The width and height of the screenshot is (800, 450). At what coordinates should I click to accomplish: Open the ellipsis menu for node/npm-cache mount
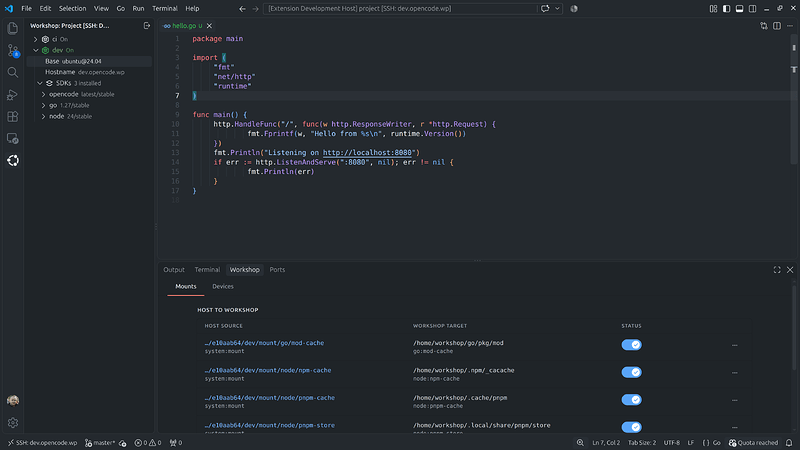735,372
